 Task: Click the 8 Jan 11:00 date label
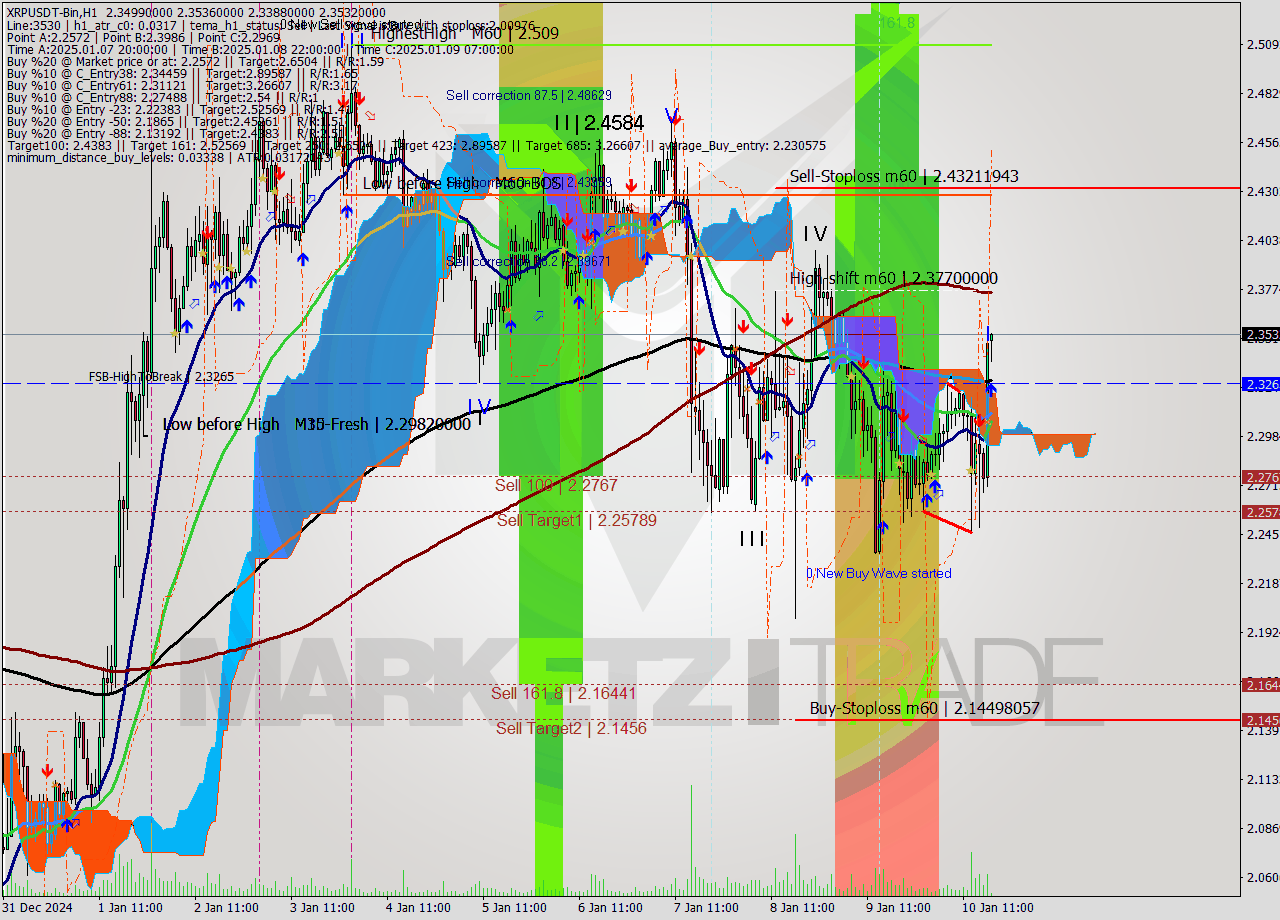coord(802,908)
